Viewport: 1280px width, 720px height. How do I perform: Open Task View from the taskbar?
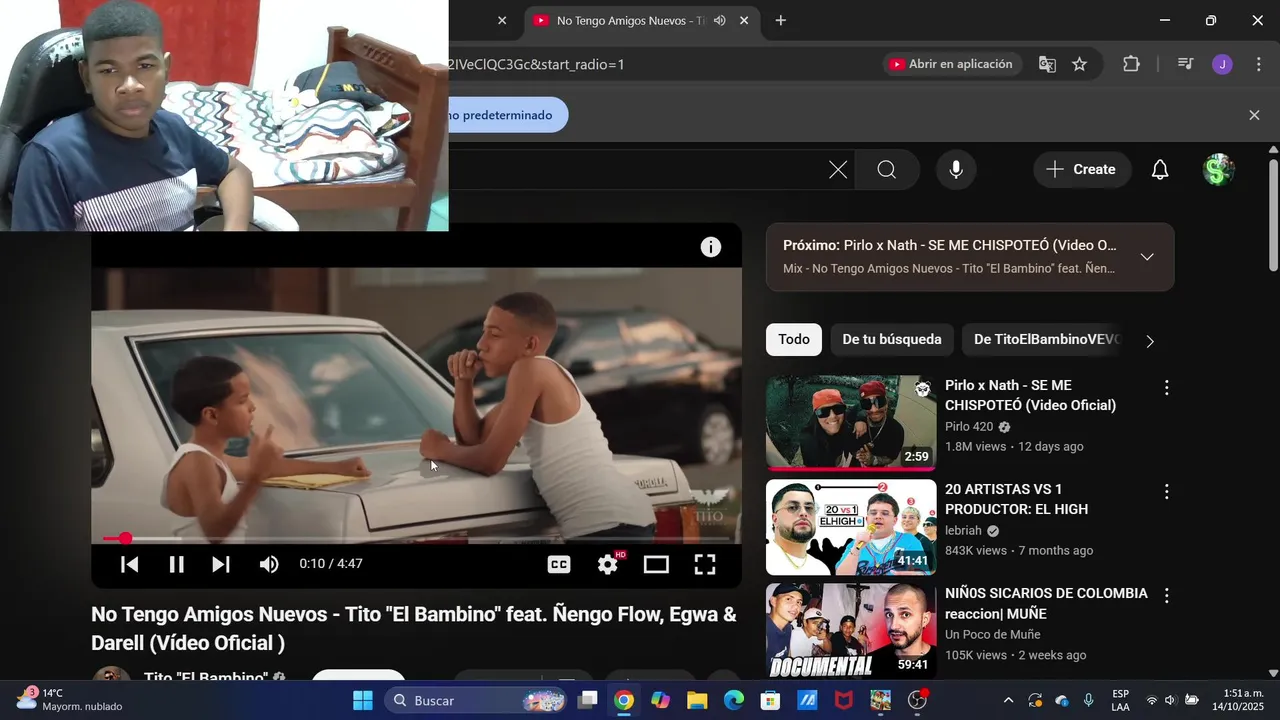pyautogui.click(x=588, y=700)
